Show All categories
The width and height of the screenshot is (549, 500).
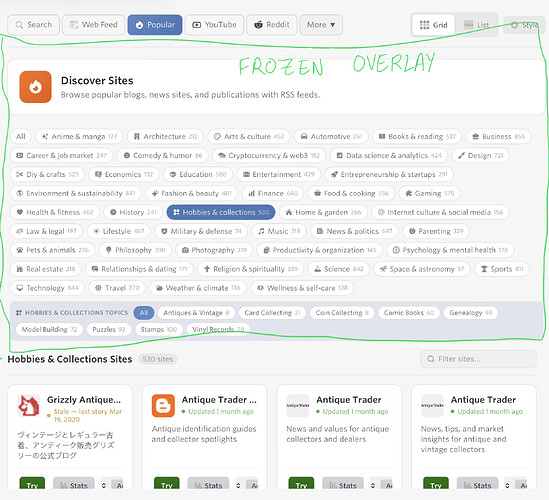(x=21, y=137)
